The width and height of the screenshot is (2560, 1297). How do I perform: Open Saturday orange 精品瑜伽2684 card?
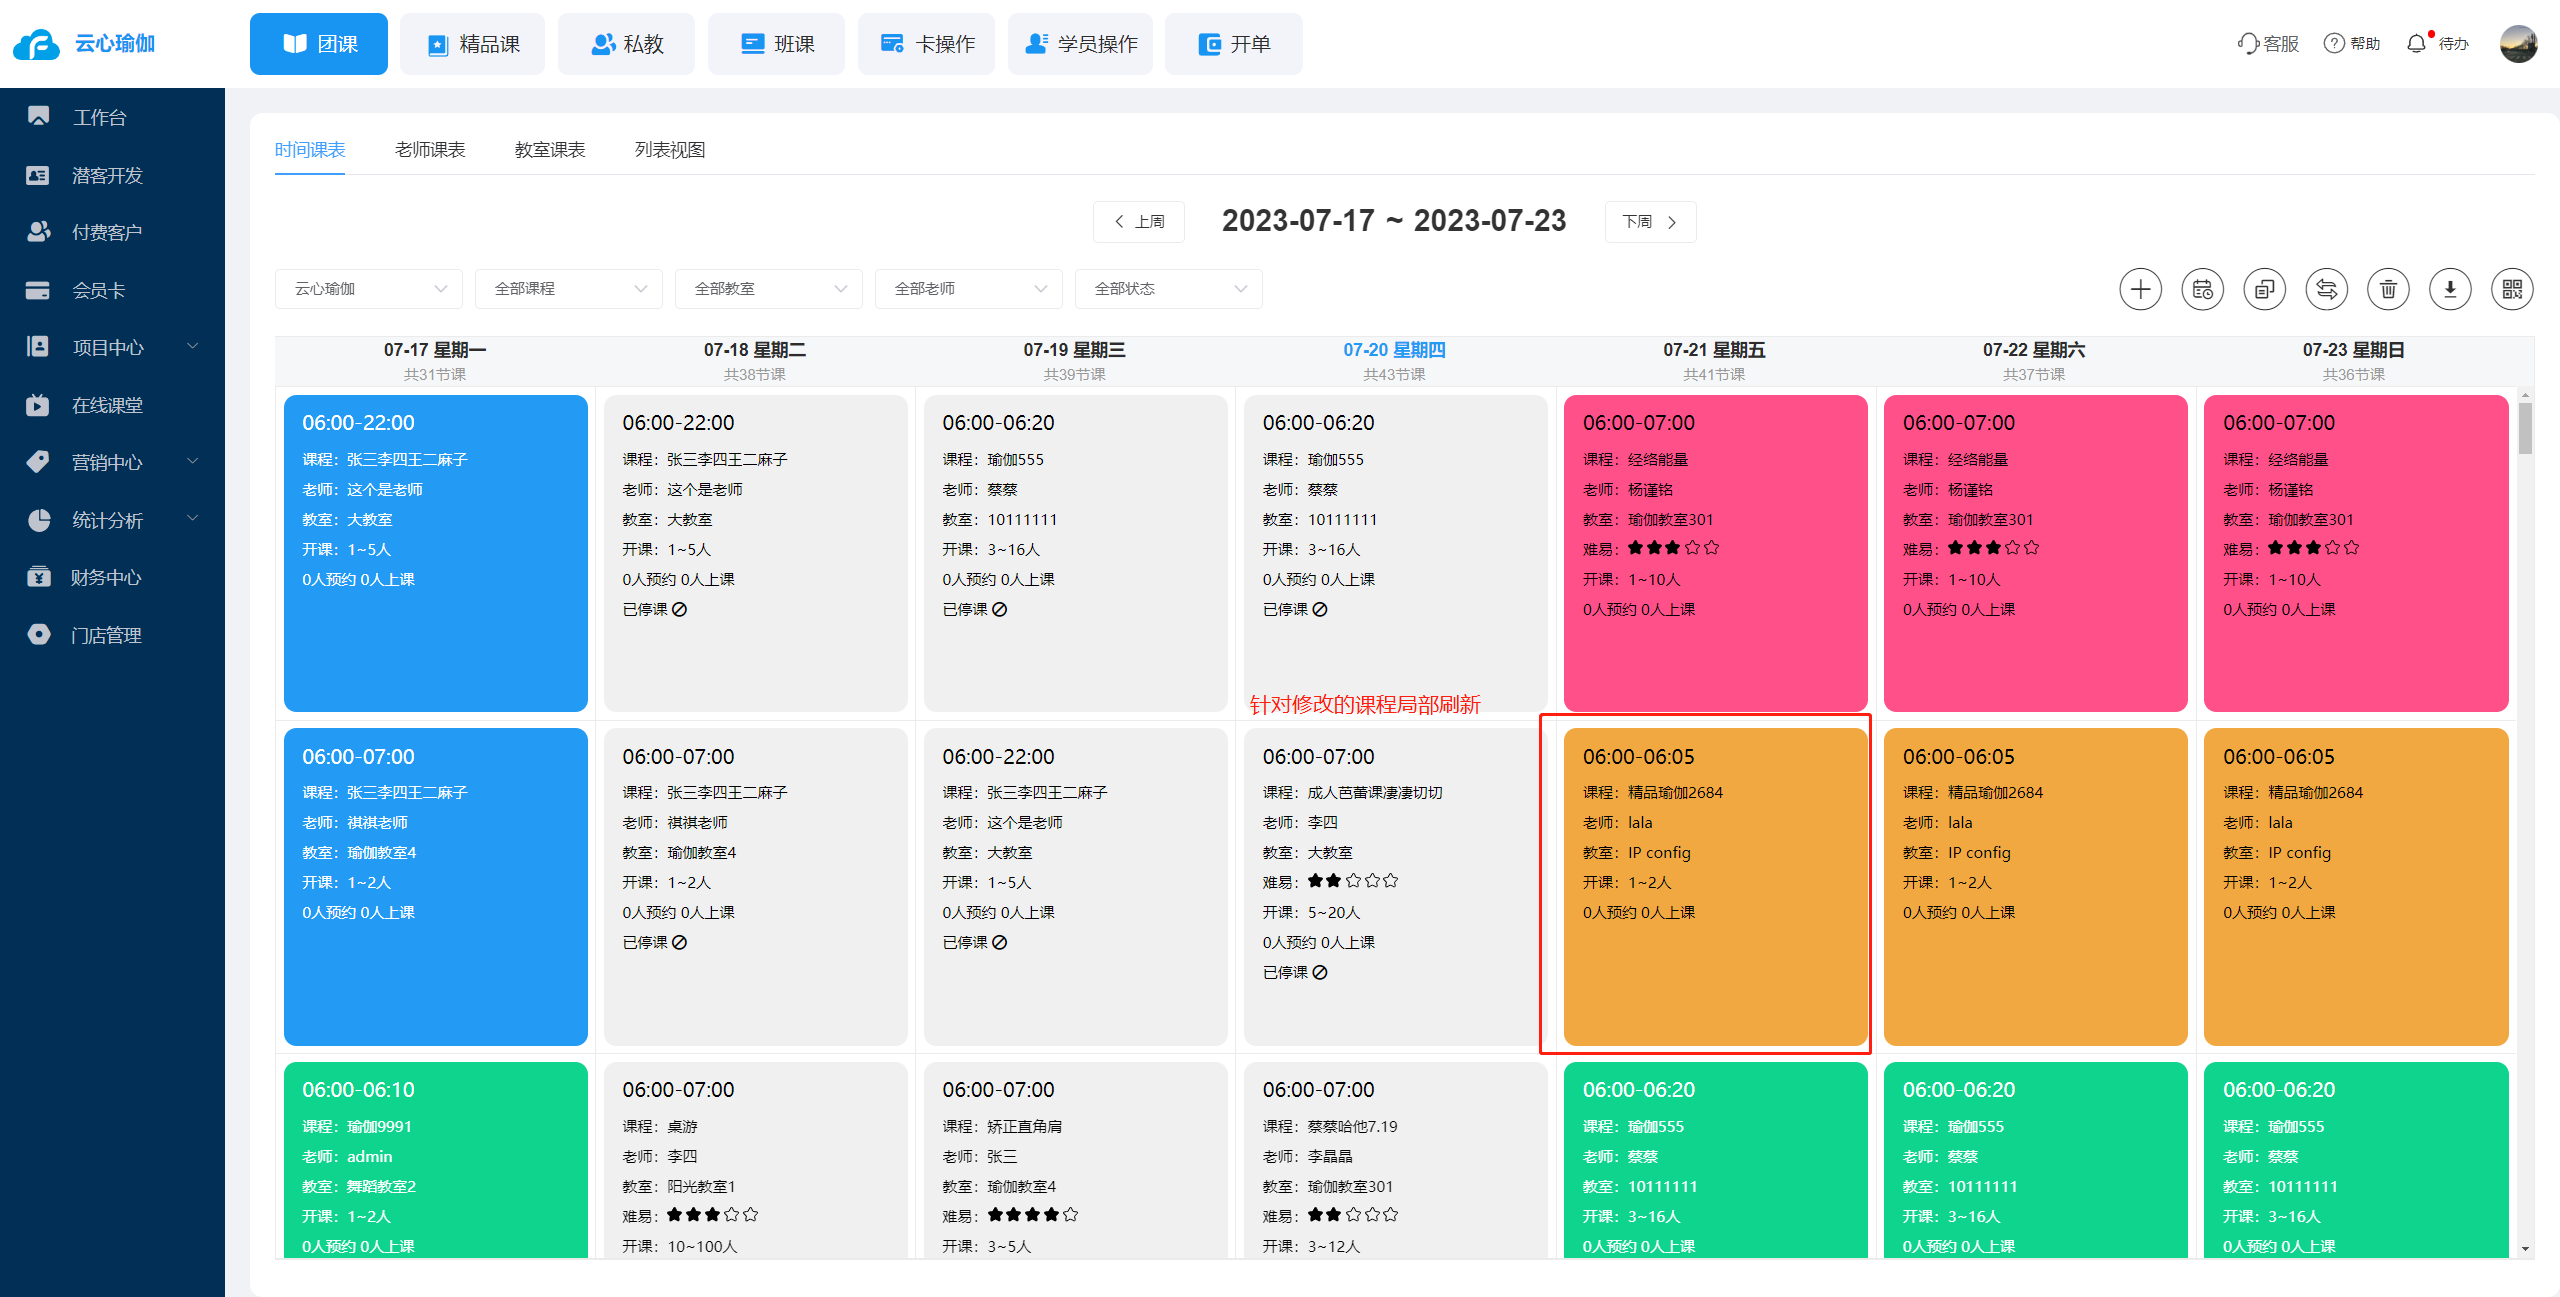2036,887
